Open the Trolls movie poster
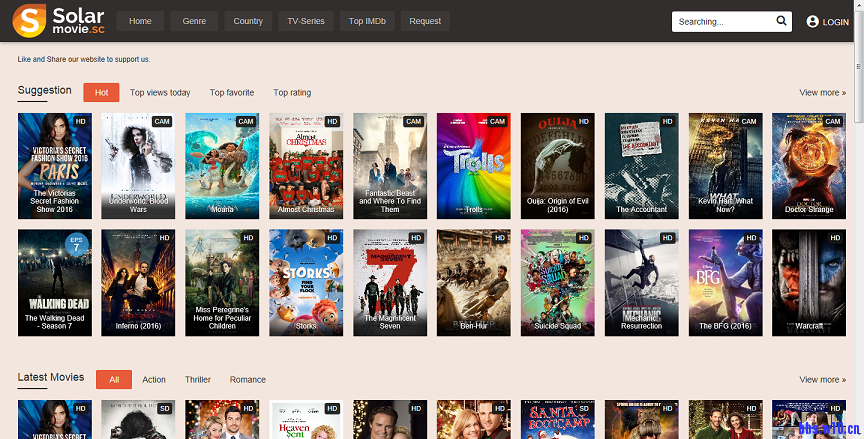864x439 pixels. [474, 166]
